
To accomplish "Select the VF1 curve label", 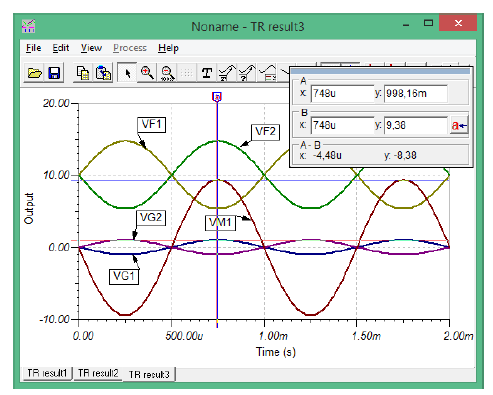I will (x=151, y=125).
